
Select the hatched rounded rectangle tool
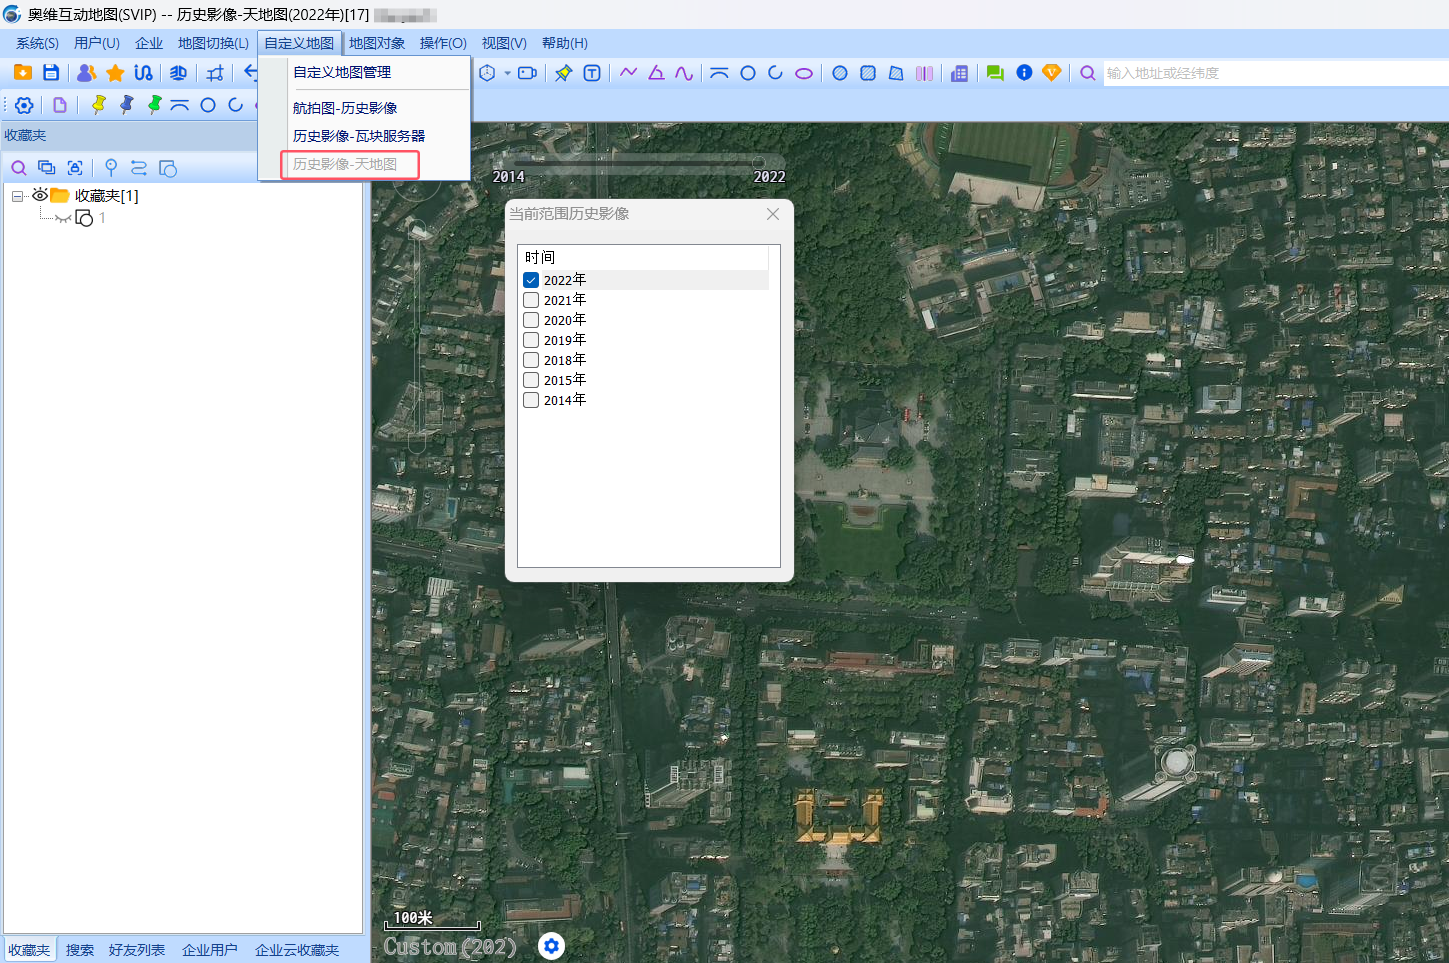point(868,72)
